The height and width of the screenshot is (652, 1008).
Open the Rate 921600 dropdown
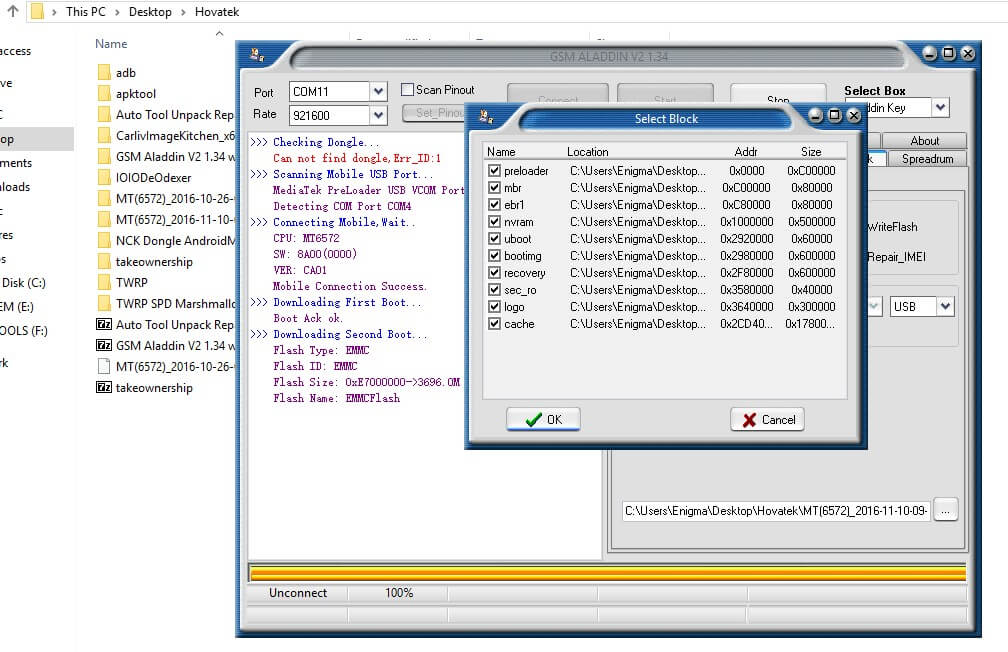tap(379, 116)
